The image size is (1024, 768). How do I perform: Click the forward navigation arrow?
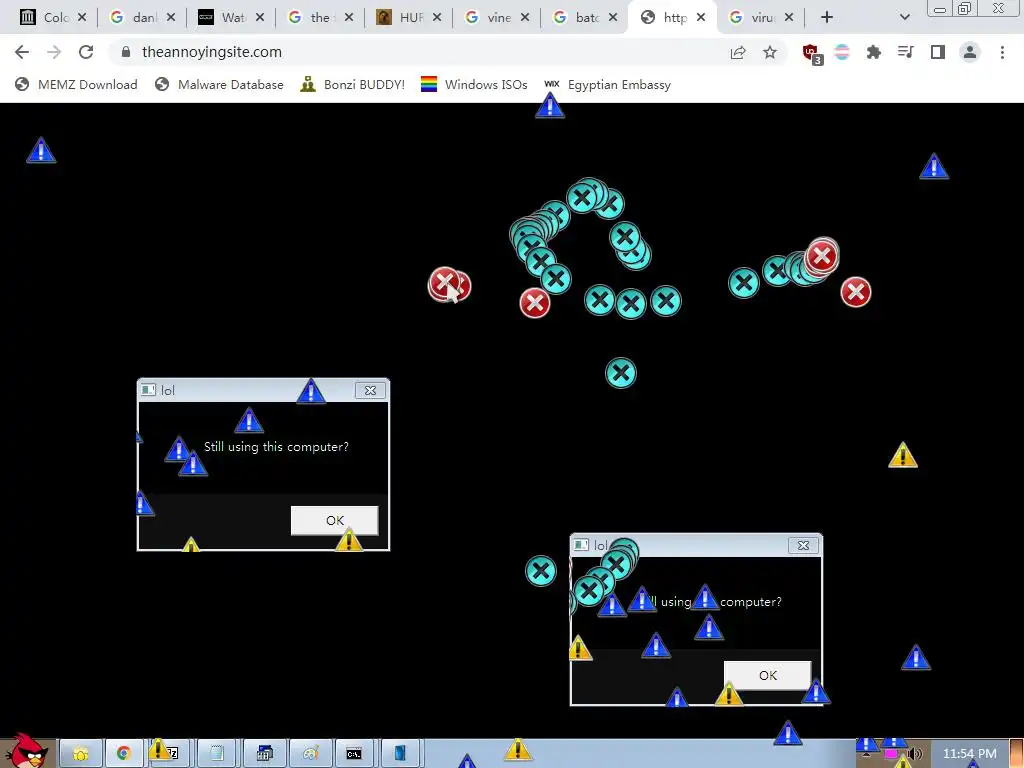tap(54, 52)
